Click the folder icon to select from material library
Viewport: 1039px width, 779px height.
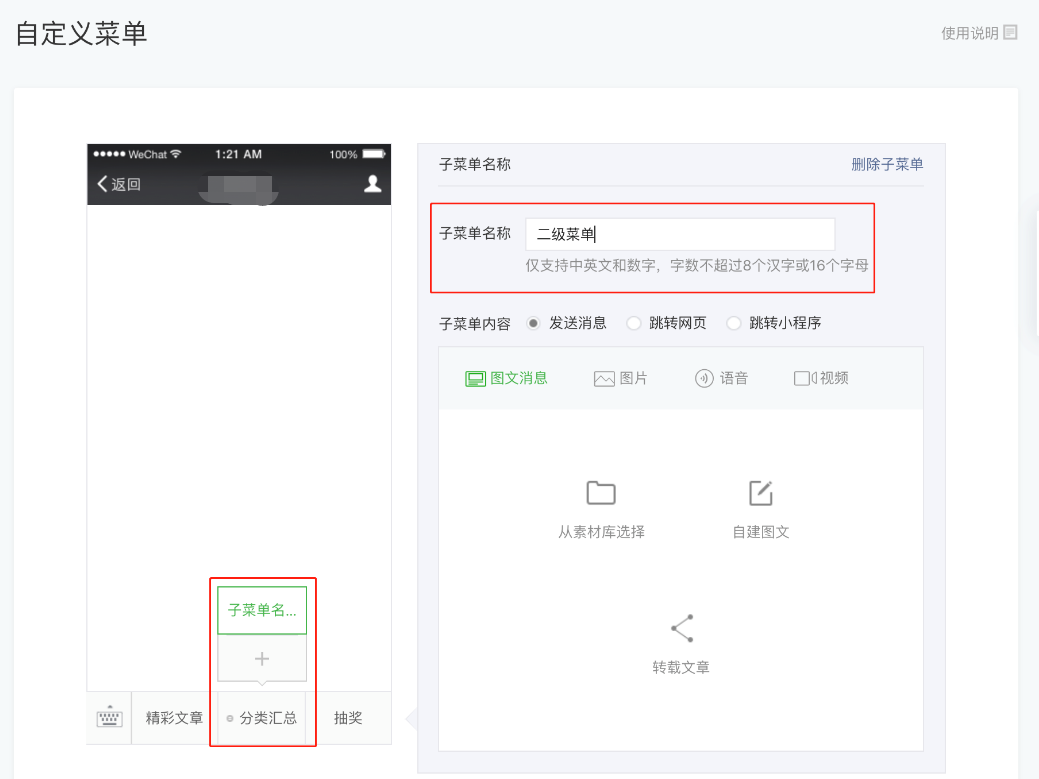tap(601, 493)
